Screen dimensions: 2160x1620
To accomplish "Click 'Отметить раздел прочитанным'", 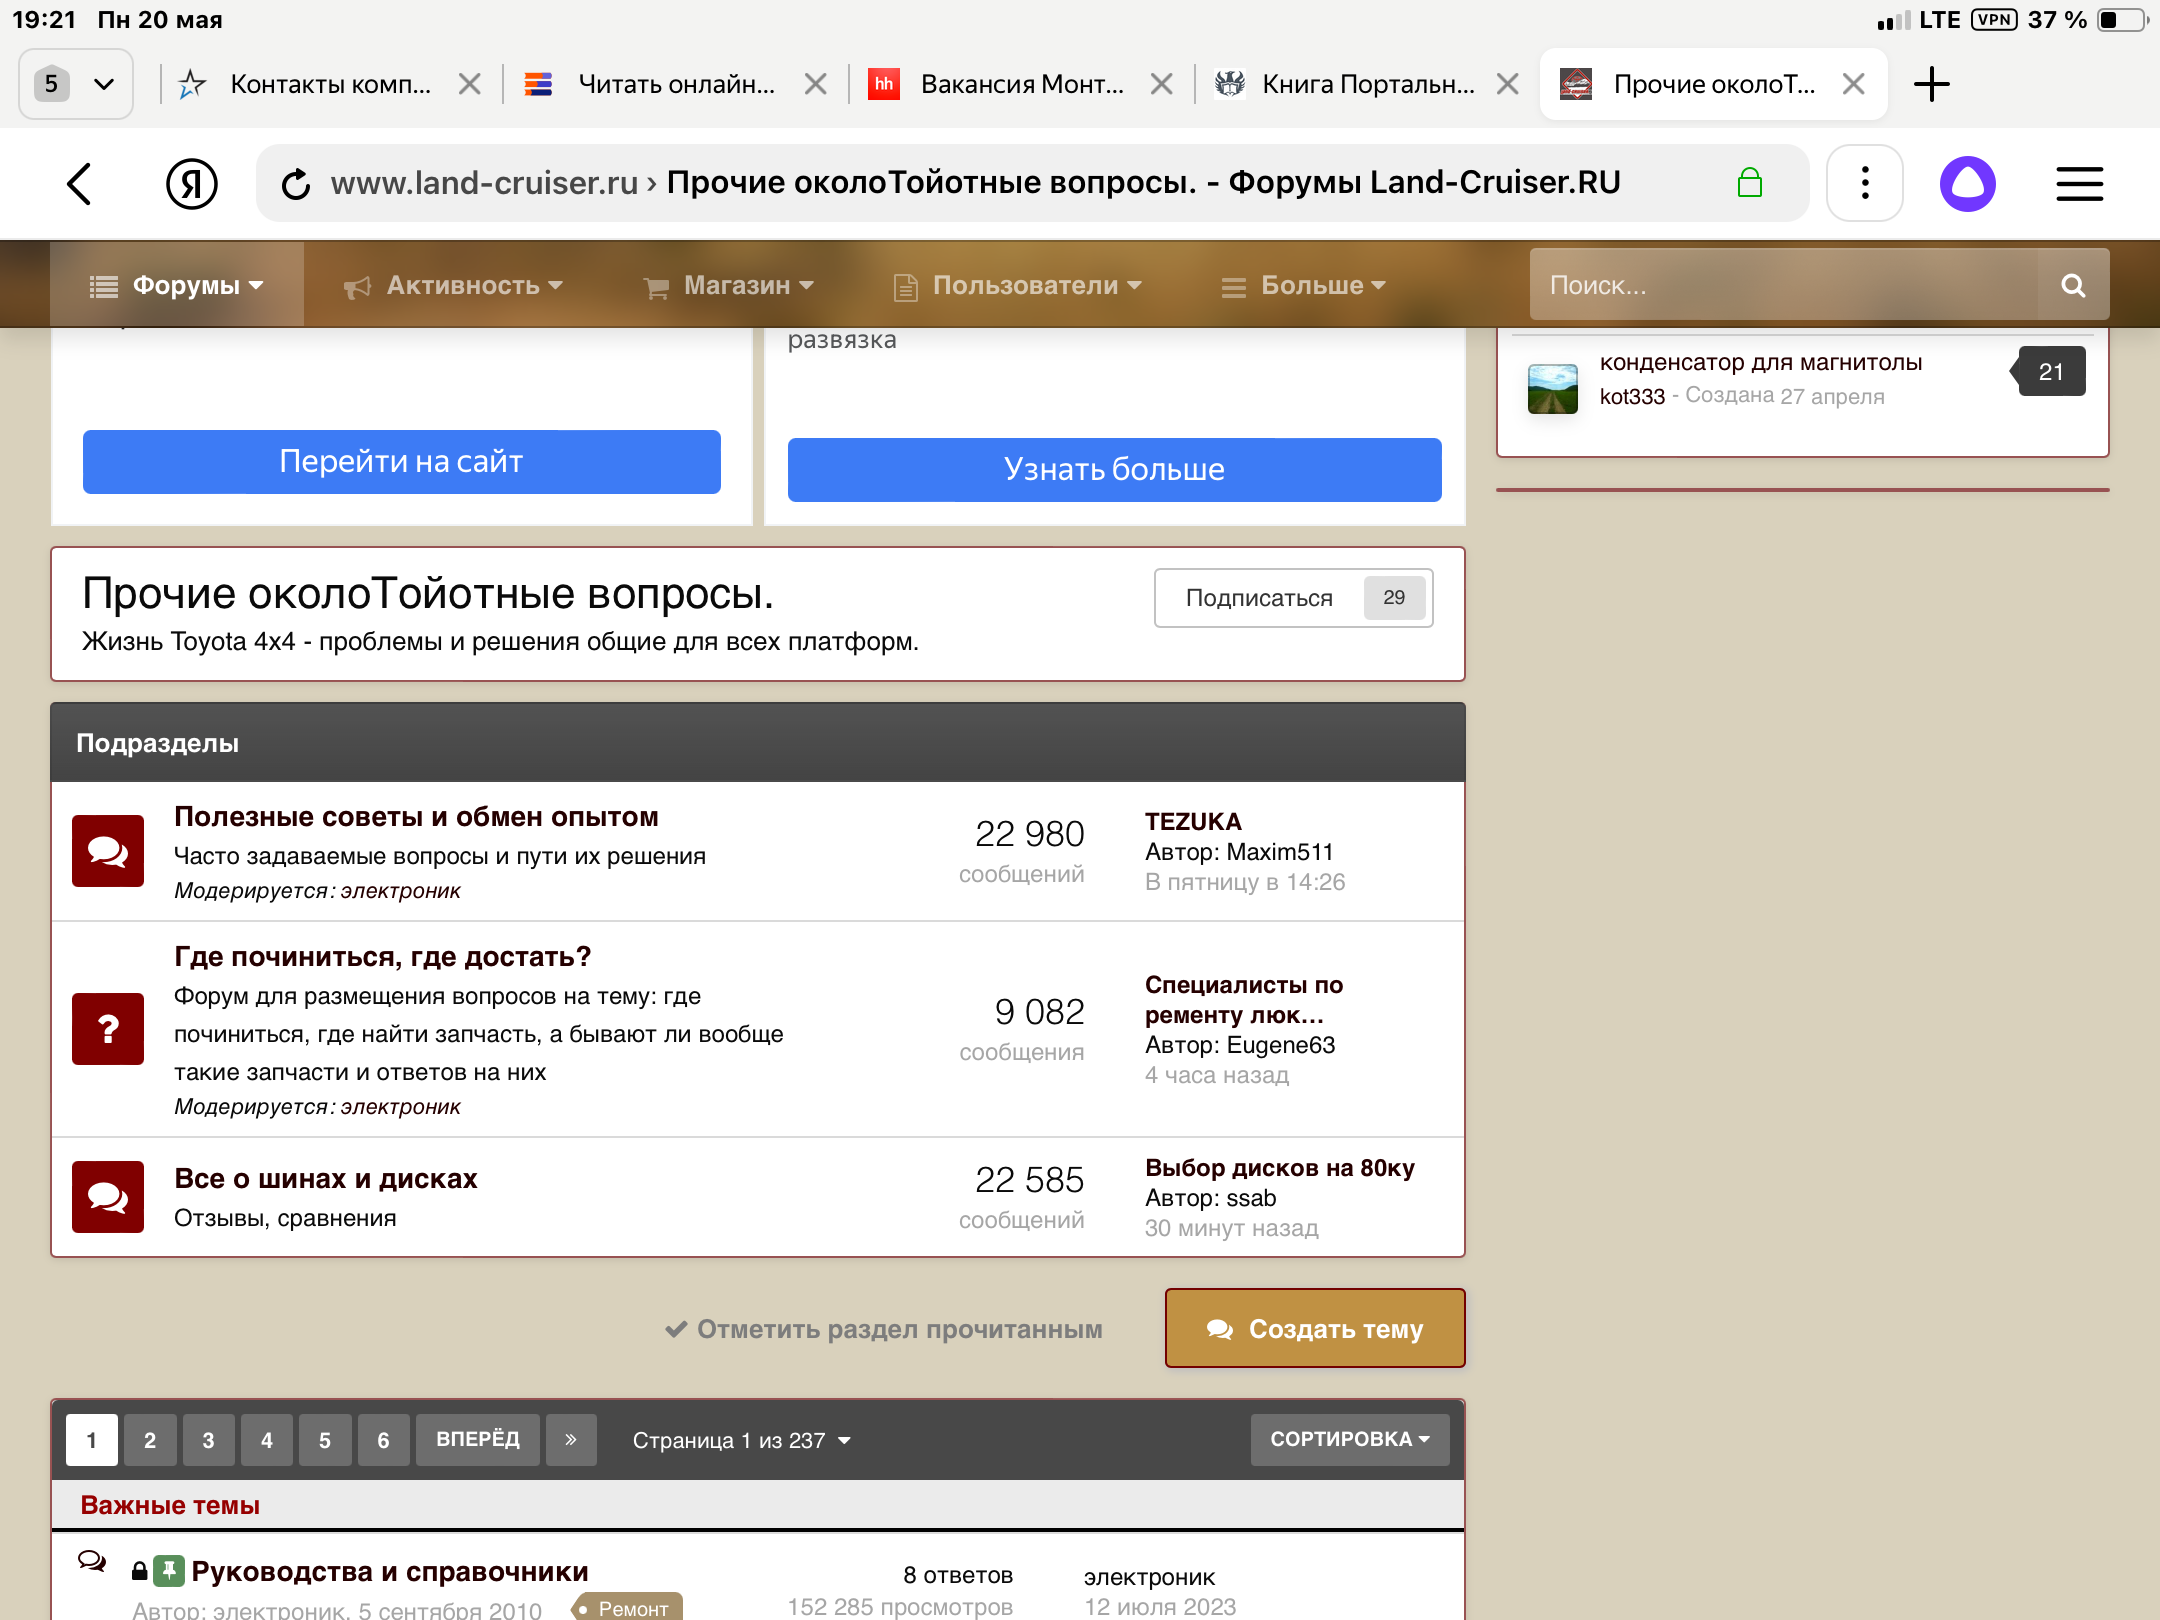I will pyautogui.click(x=884, y=1329).
